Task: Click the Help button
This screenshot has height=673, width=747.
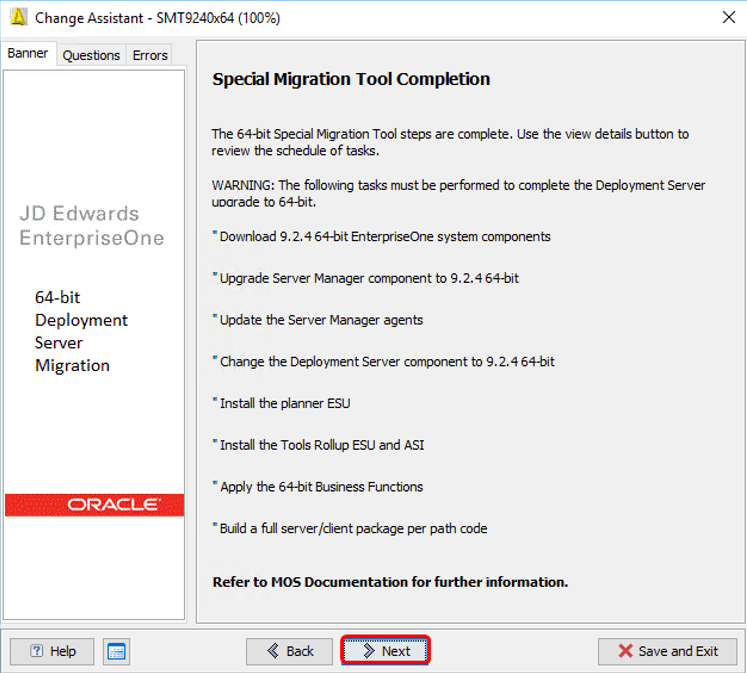Action: (x=52, y=651)
